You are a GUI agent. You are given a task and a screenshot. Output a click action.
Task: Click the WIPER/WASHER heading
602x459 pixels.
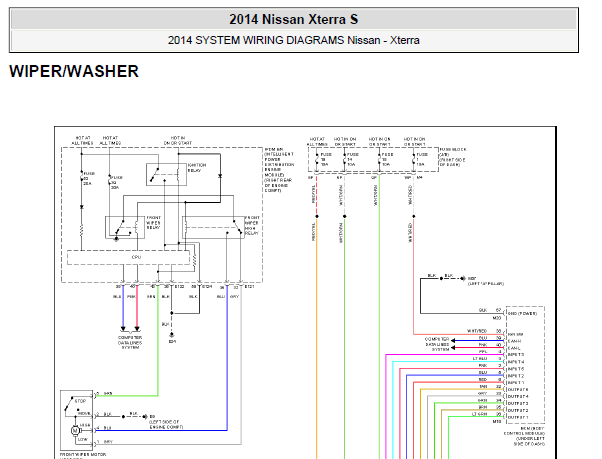click(x=74, y=71)
